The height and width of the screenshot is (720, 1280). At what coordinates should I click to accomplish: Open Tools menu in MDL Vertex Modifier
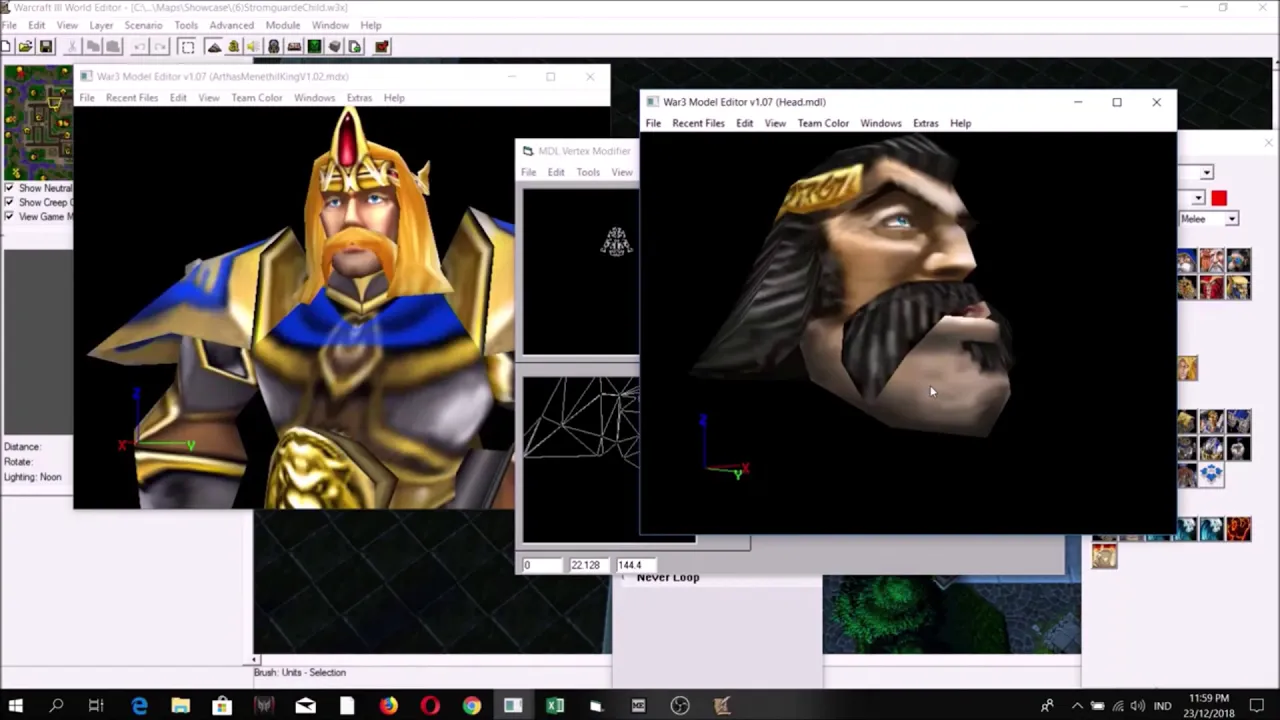click(588, 172)
